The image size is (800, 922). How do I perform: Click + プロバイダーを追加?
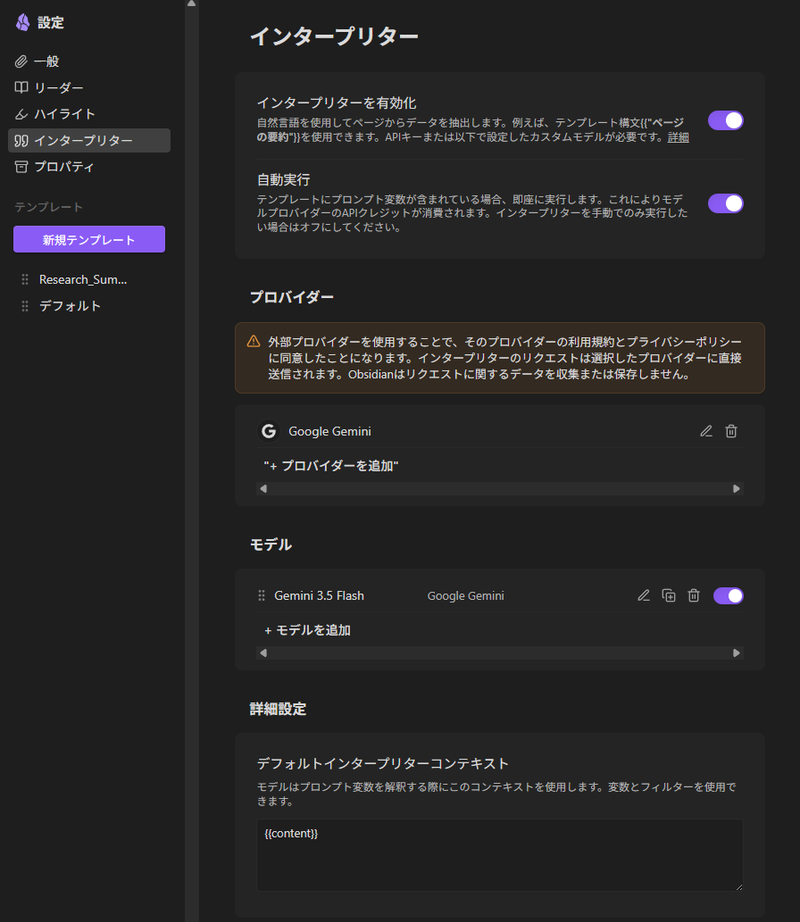point(331,466)
